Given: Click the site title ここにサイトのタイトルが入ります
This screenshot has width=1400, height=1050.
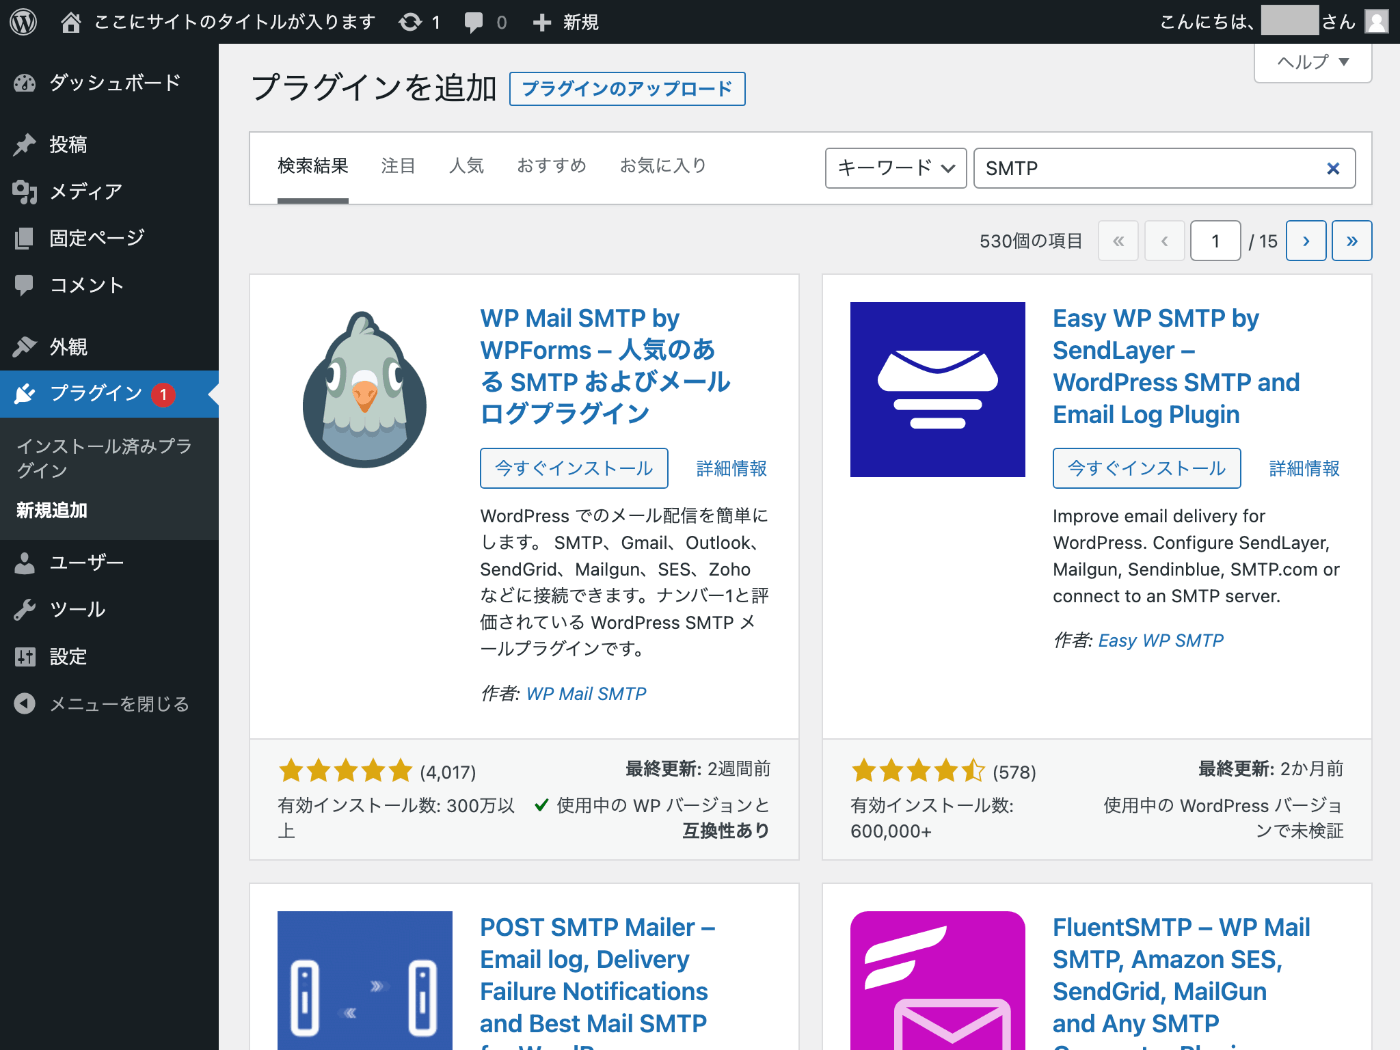Looking at the screenshot, I should click(235, 22).
